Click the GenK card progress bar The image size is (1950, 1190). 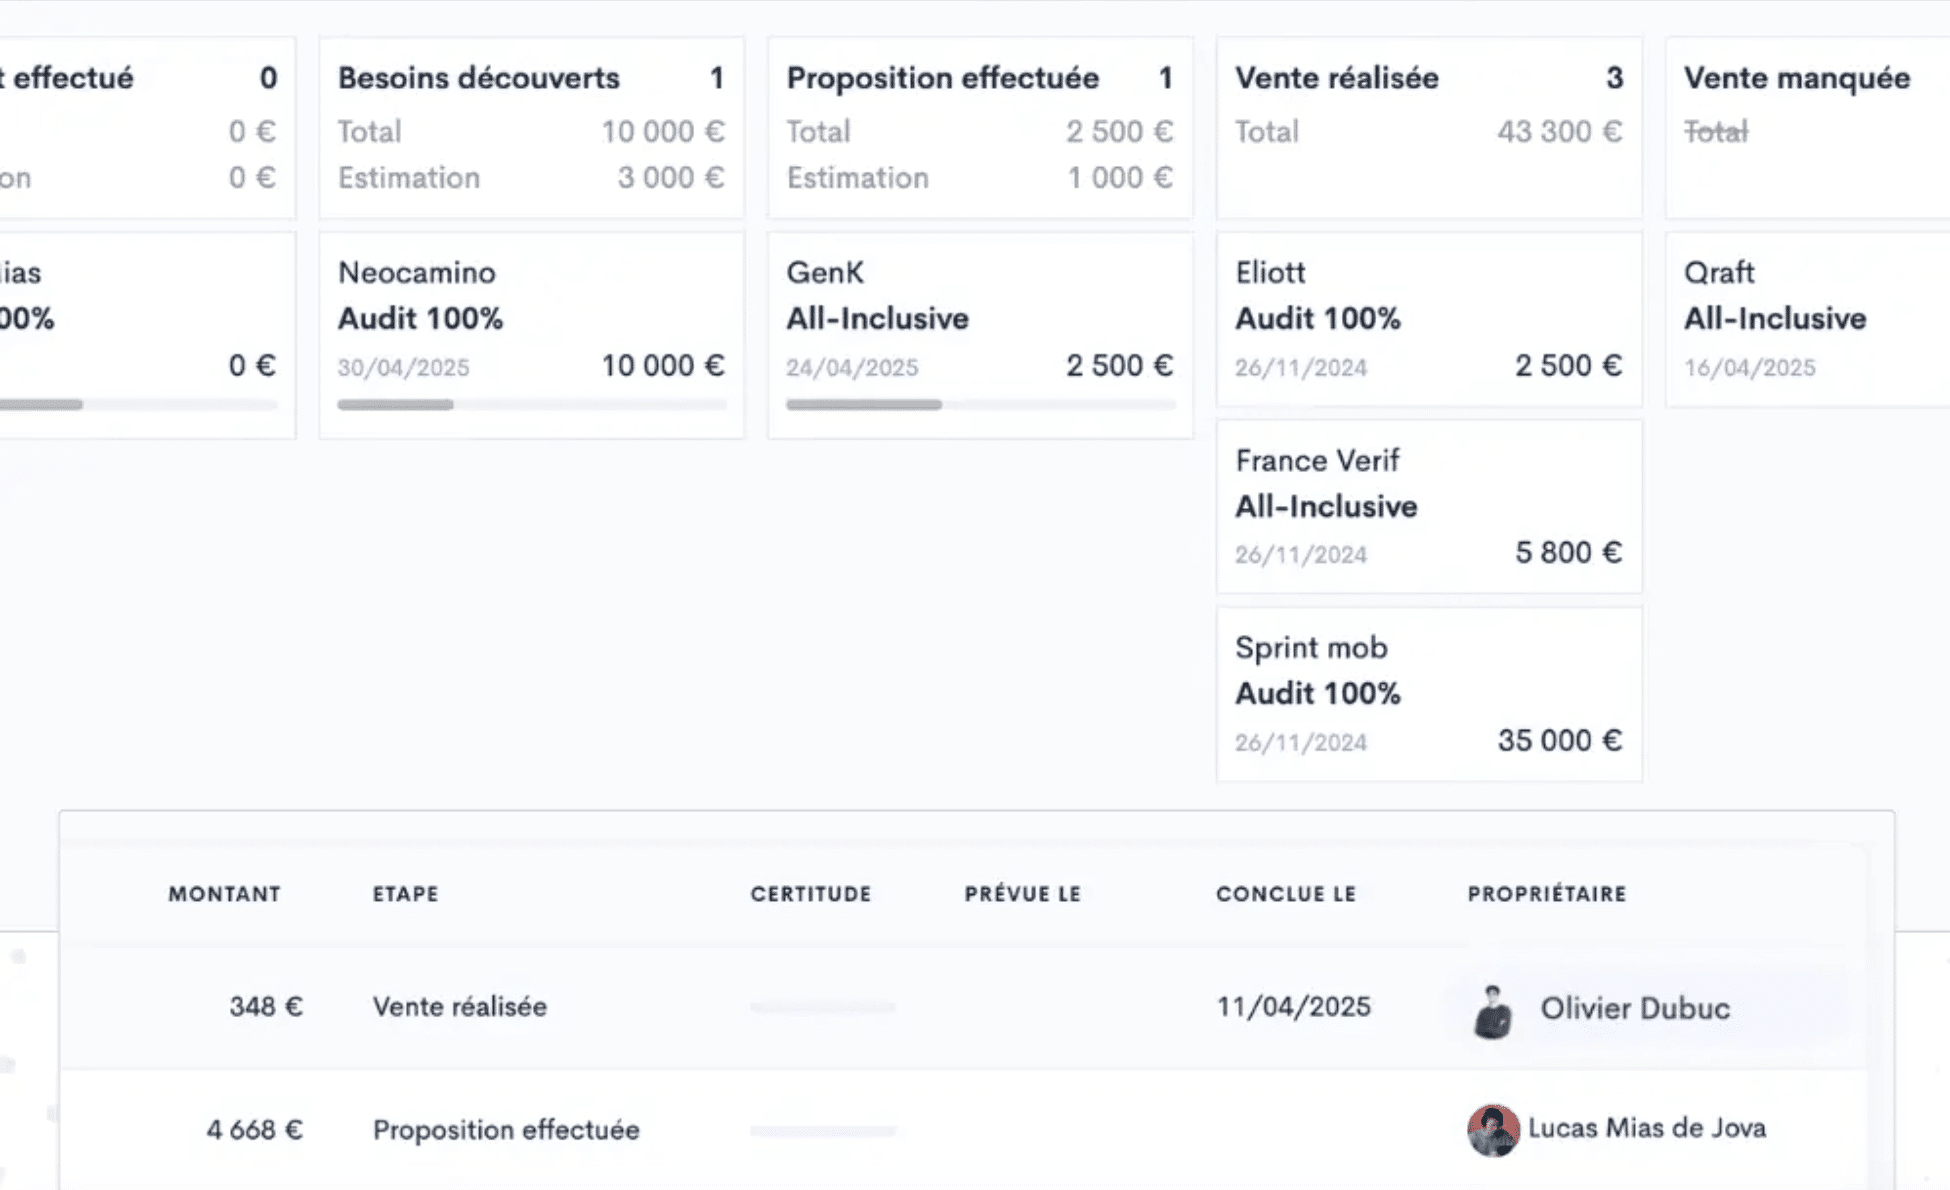(x=979, y=405)
